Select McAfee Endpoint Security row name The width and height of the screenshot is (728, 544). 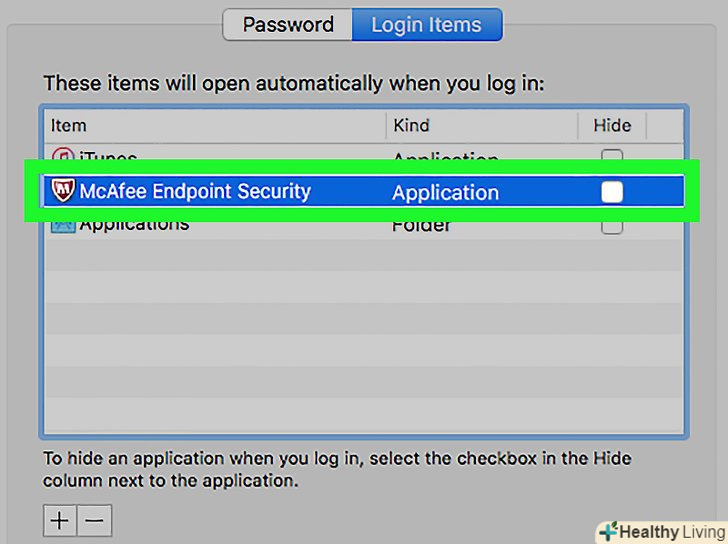point(195,191)
